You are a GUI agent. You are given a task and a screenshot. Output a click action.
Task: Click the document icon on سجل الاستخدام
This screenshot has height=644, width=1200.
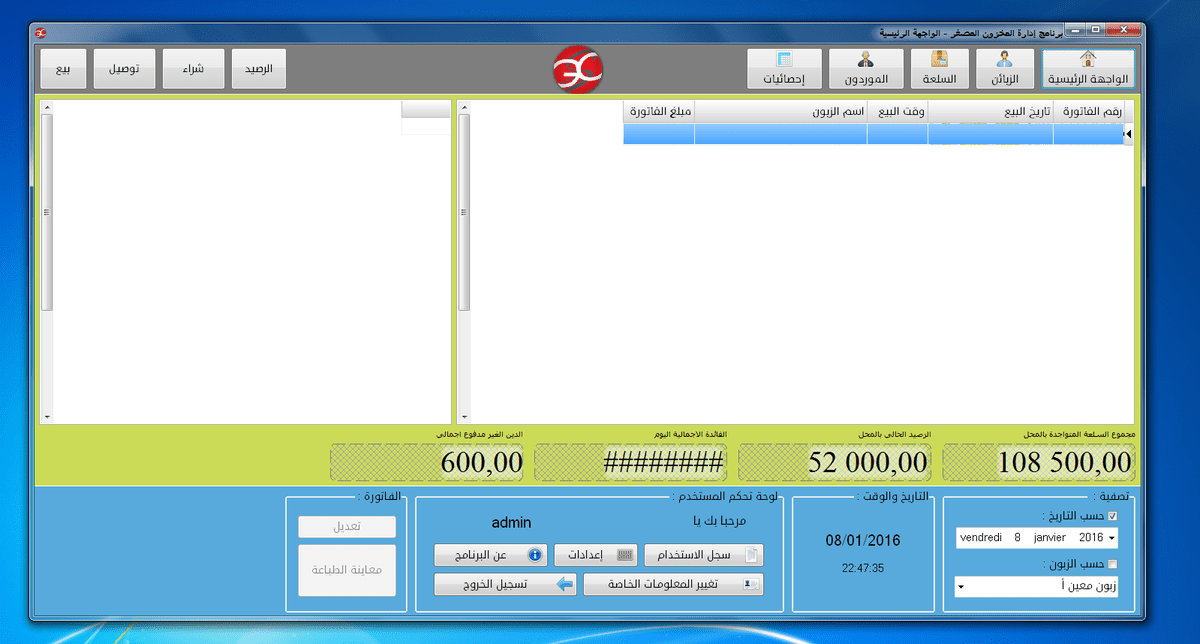[x=751, y=555]
